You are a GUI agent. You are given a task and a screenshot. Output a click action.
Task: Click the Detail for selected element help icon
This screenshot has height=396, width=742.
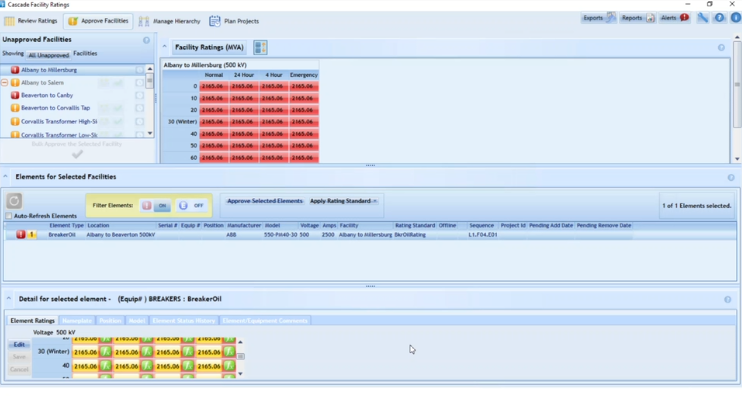pos(727,299)
